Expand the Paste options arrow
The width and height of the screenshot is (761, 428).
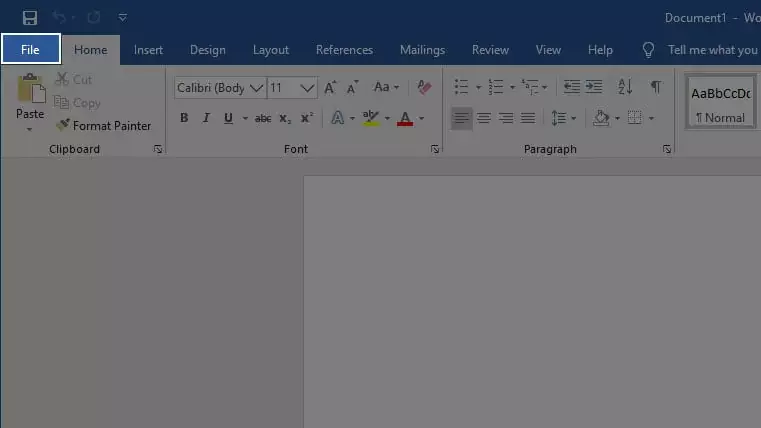coord(30,129)
